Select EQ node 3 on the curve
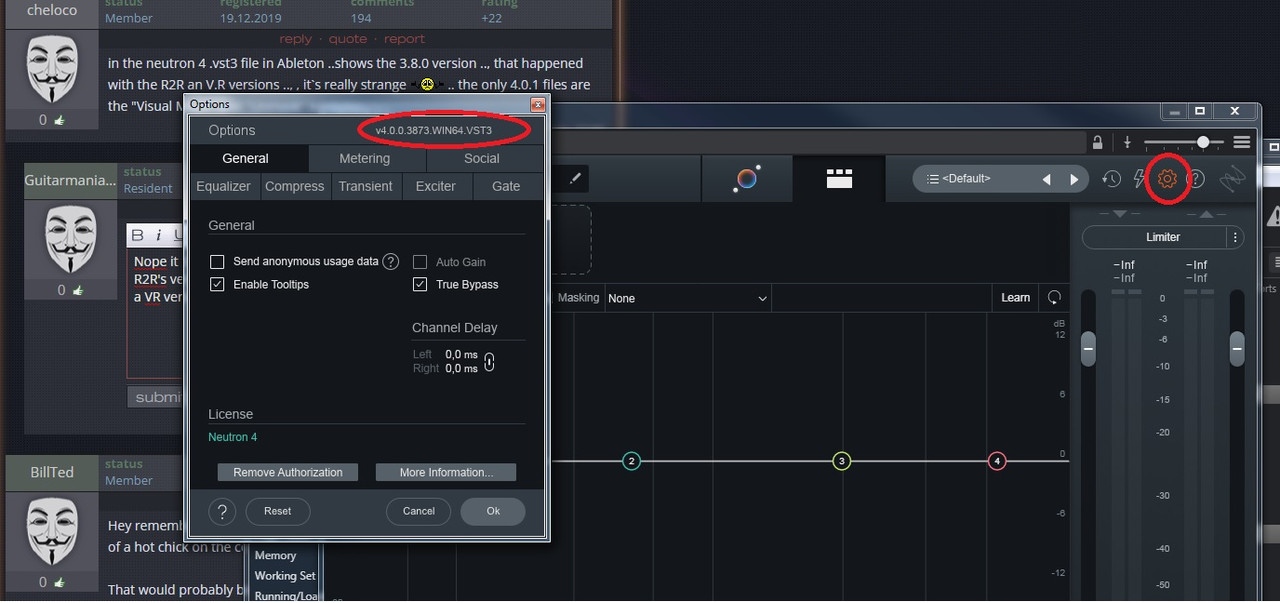This screenshot has width=1280, height=603. coord(842,461)
